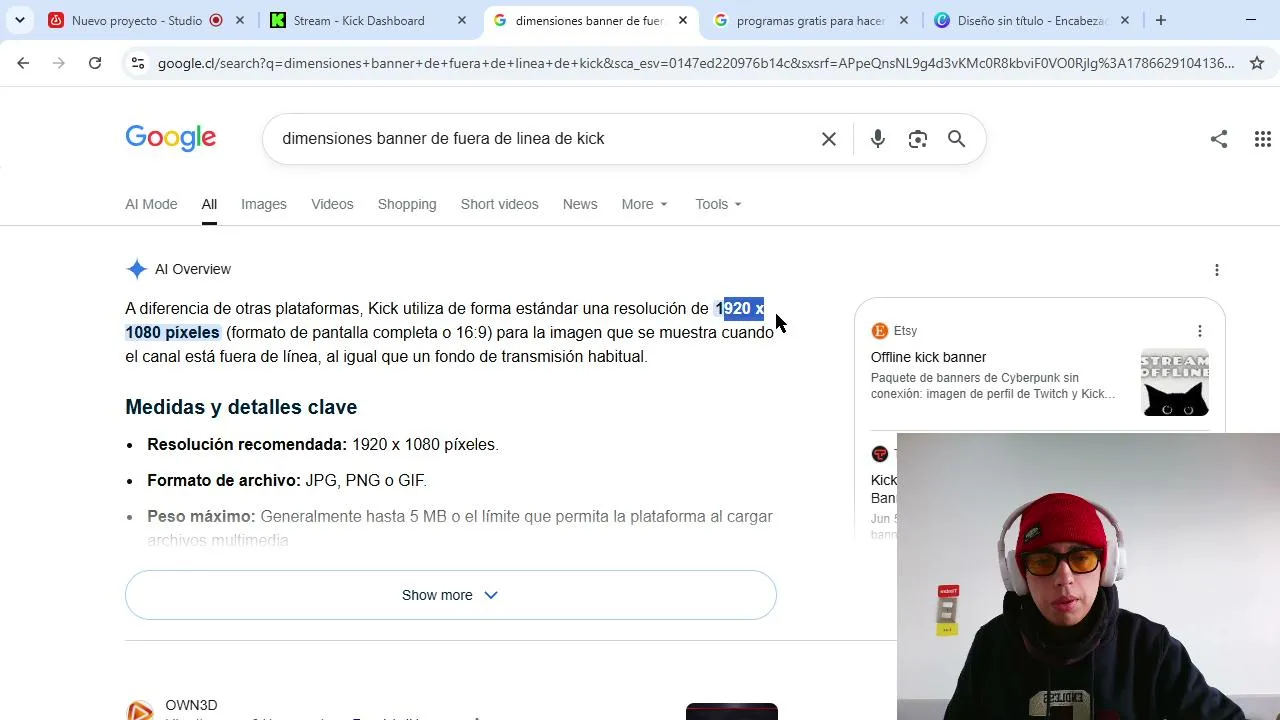The width and height of the screenshot is (1280, 720).
Task: Switch to Images results
Action: (x=264, y=204)
